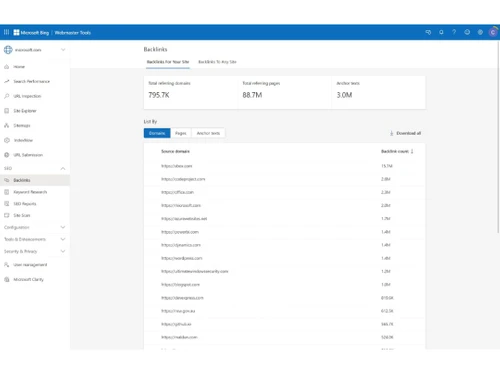Open the azurewebsites.net source domain row
Viewport: 500px width, 375px height.
point(284,219)
